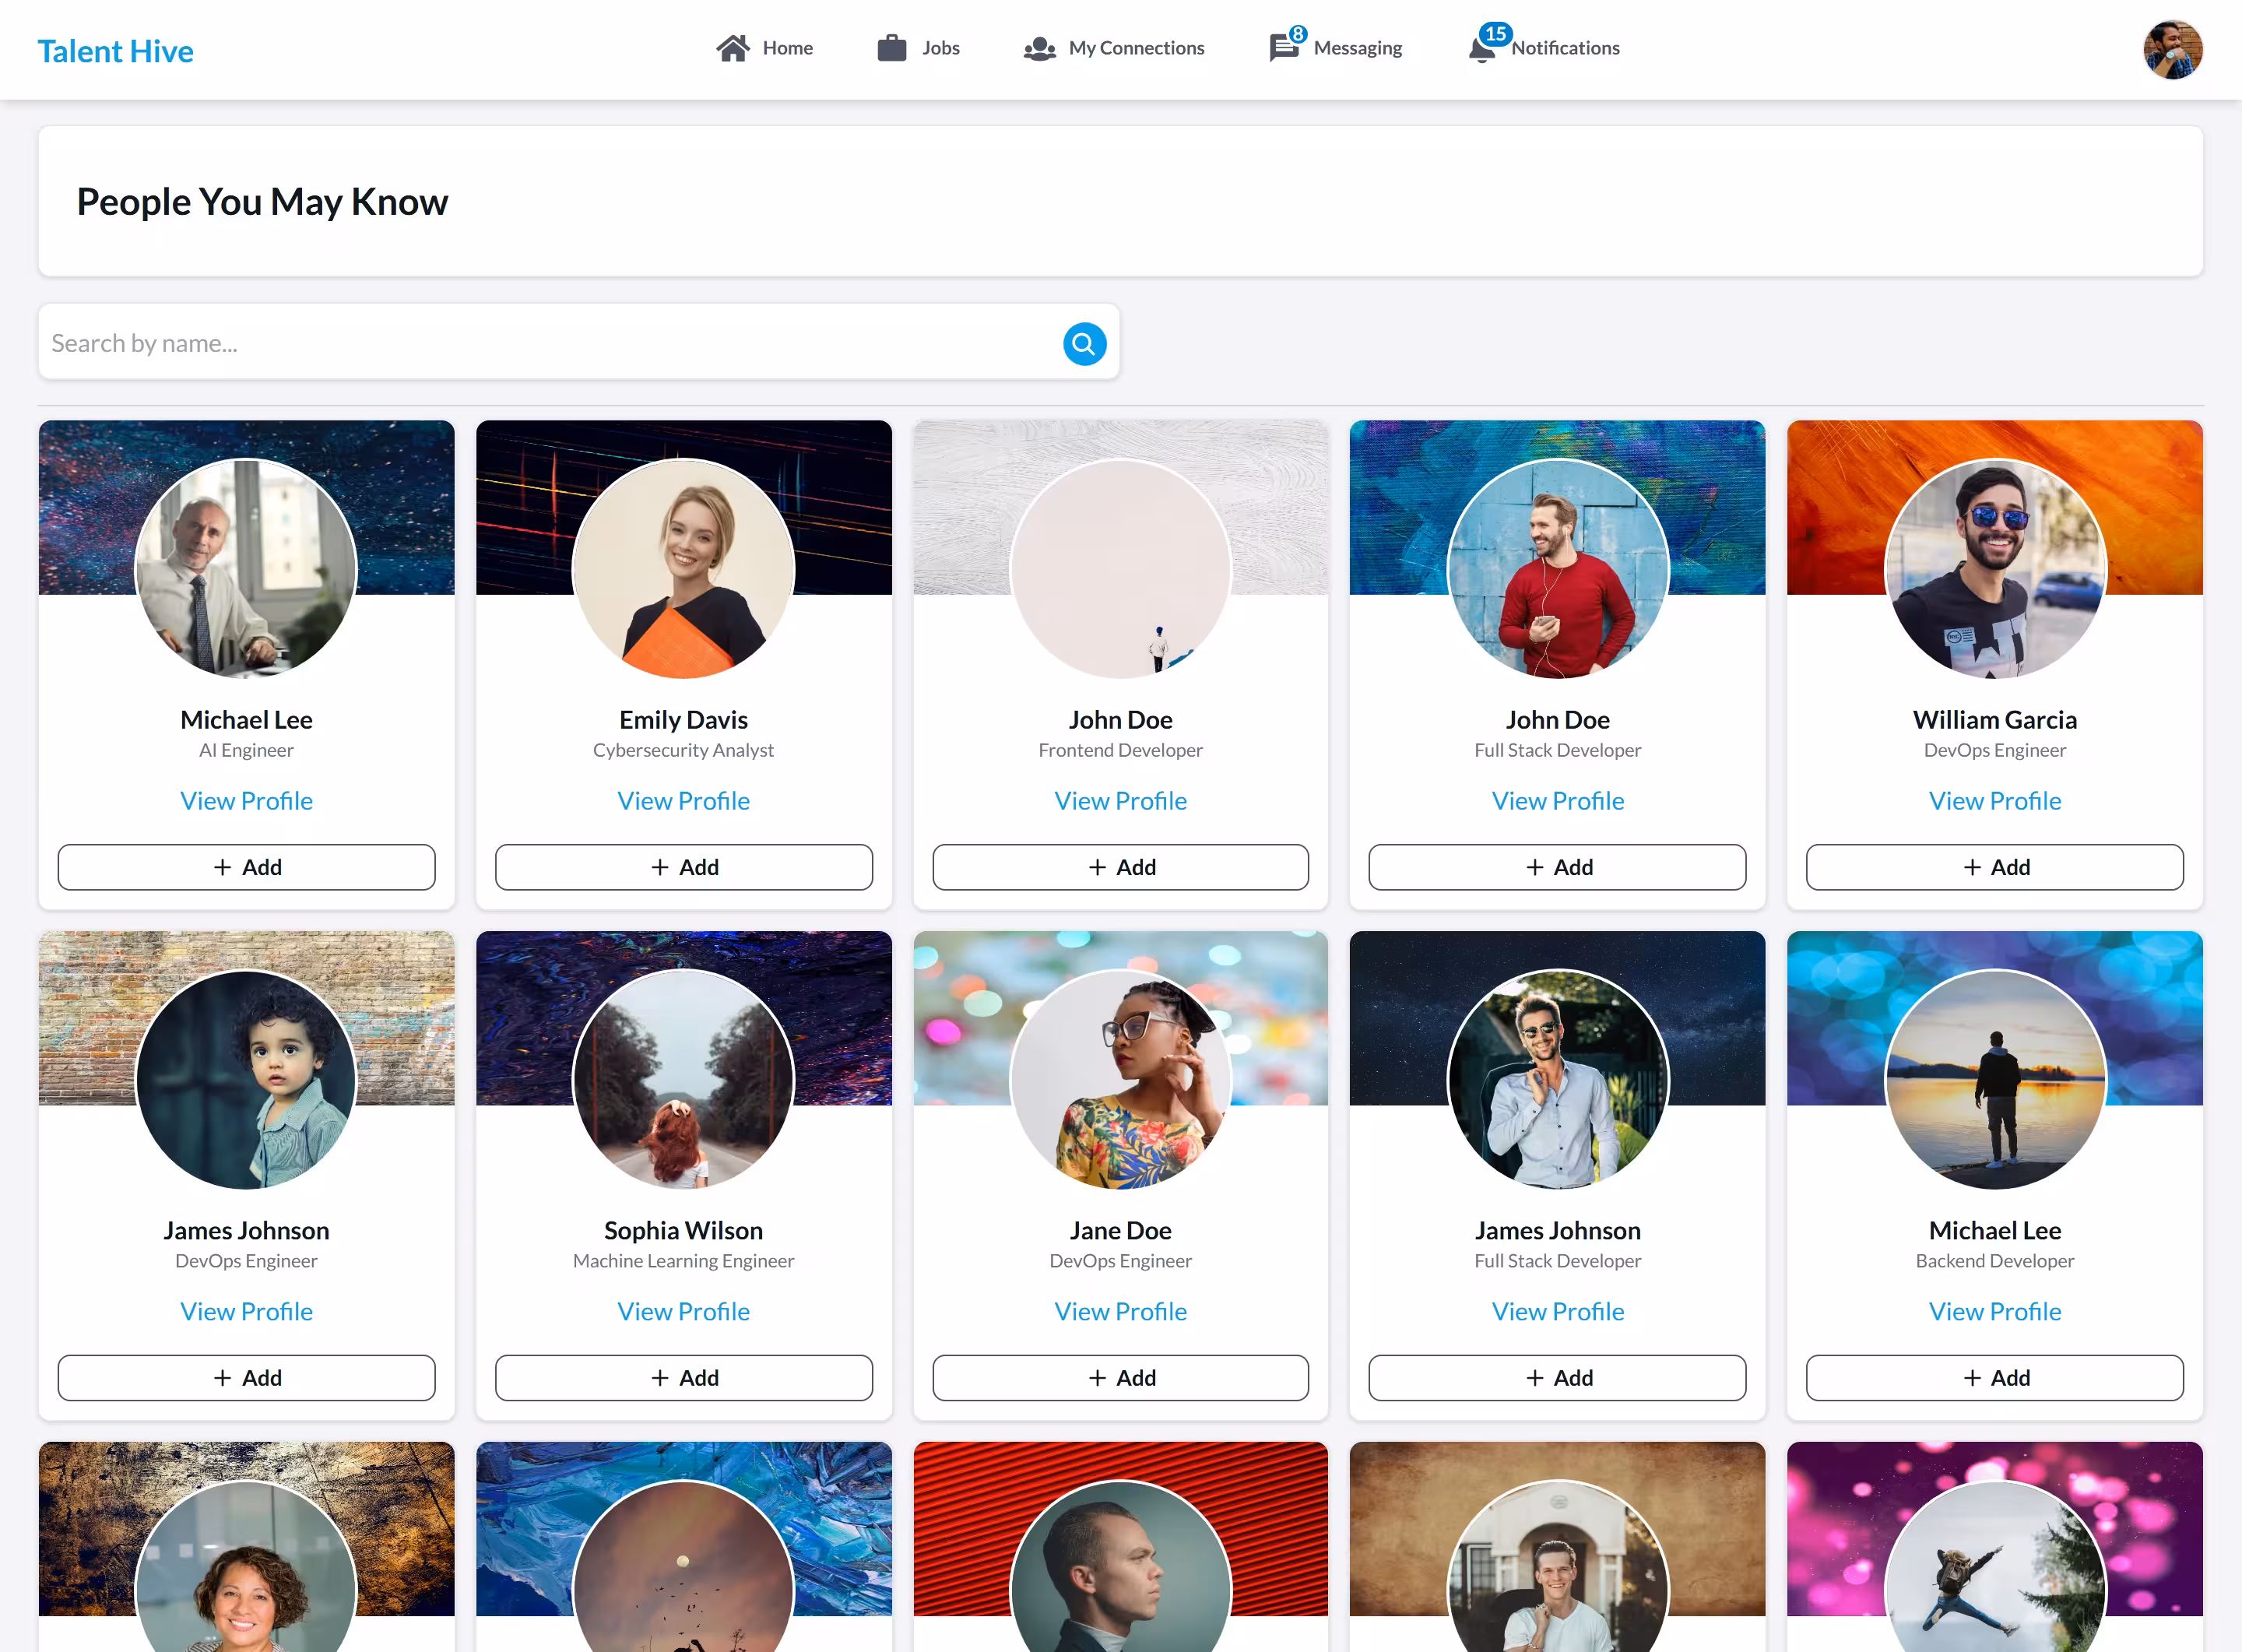2242x1652 pixels.
Task: View Profile of Michael Lee, AI Engineer
Action: [246, 801]
